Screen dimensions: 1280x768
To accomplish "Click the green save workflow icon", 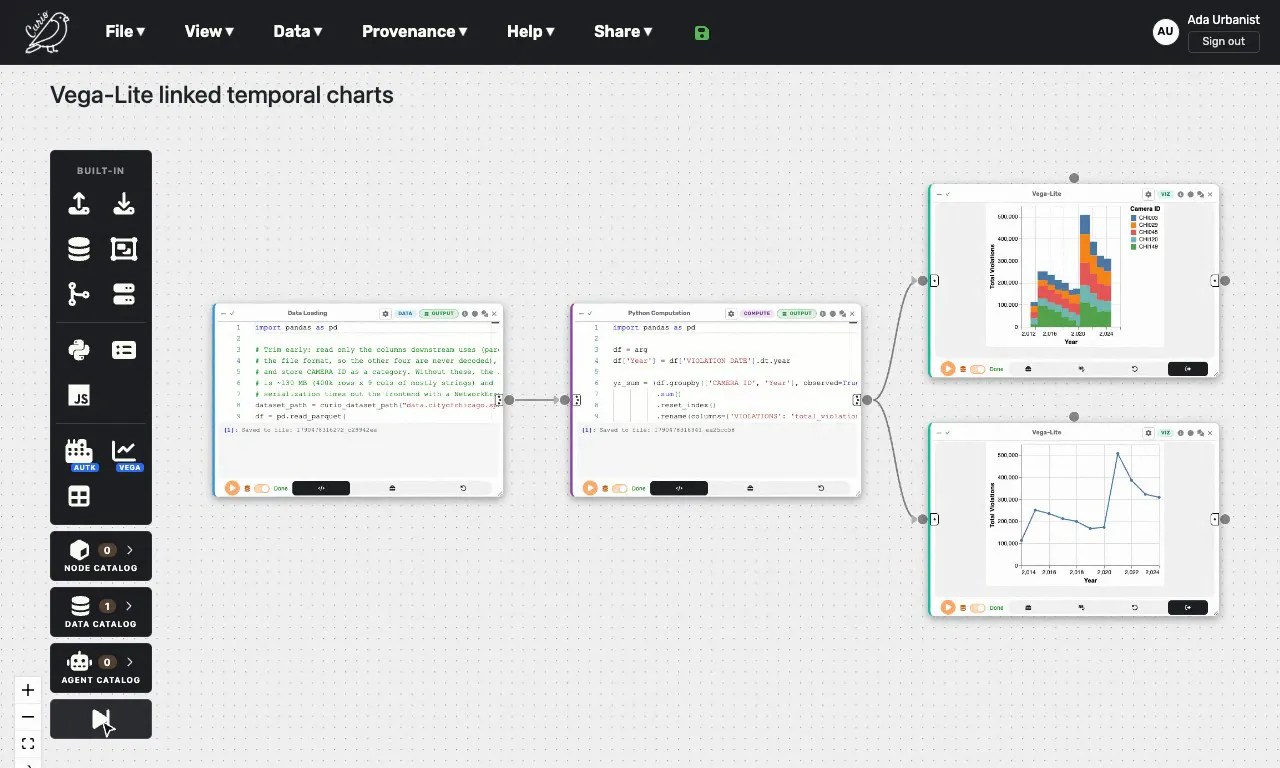I will click(701, 32).
